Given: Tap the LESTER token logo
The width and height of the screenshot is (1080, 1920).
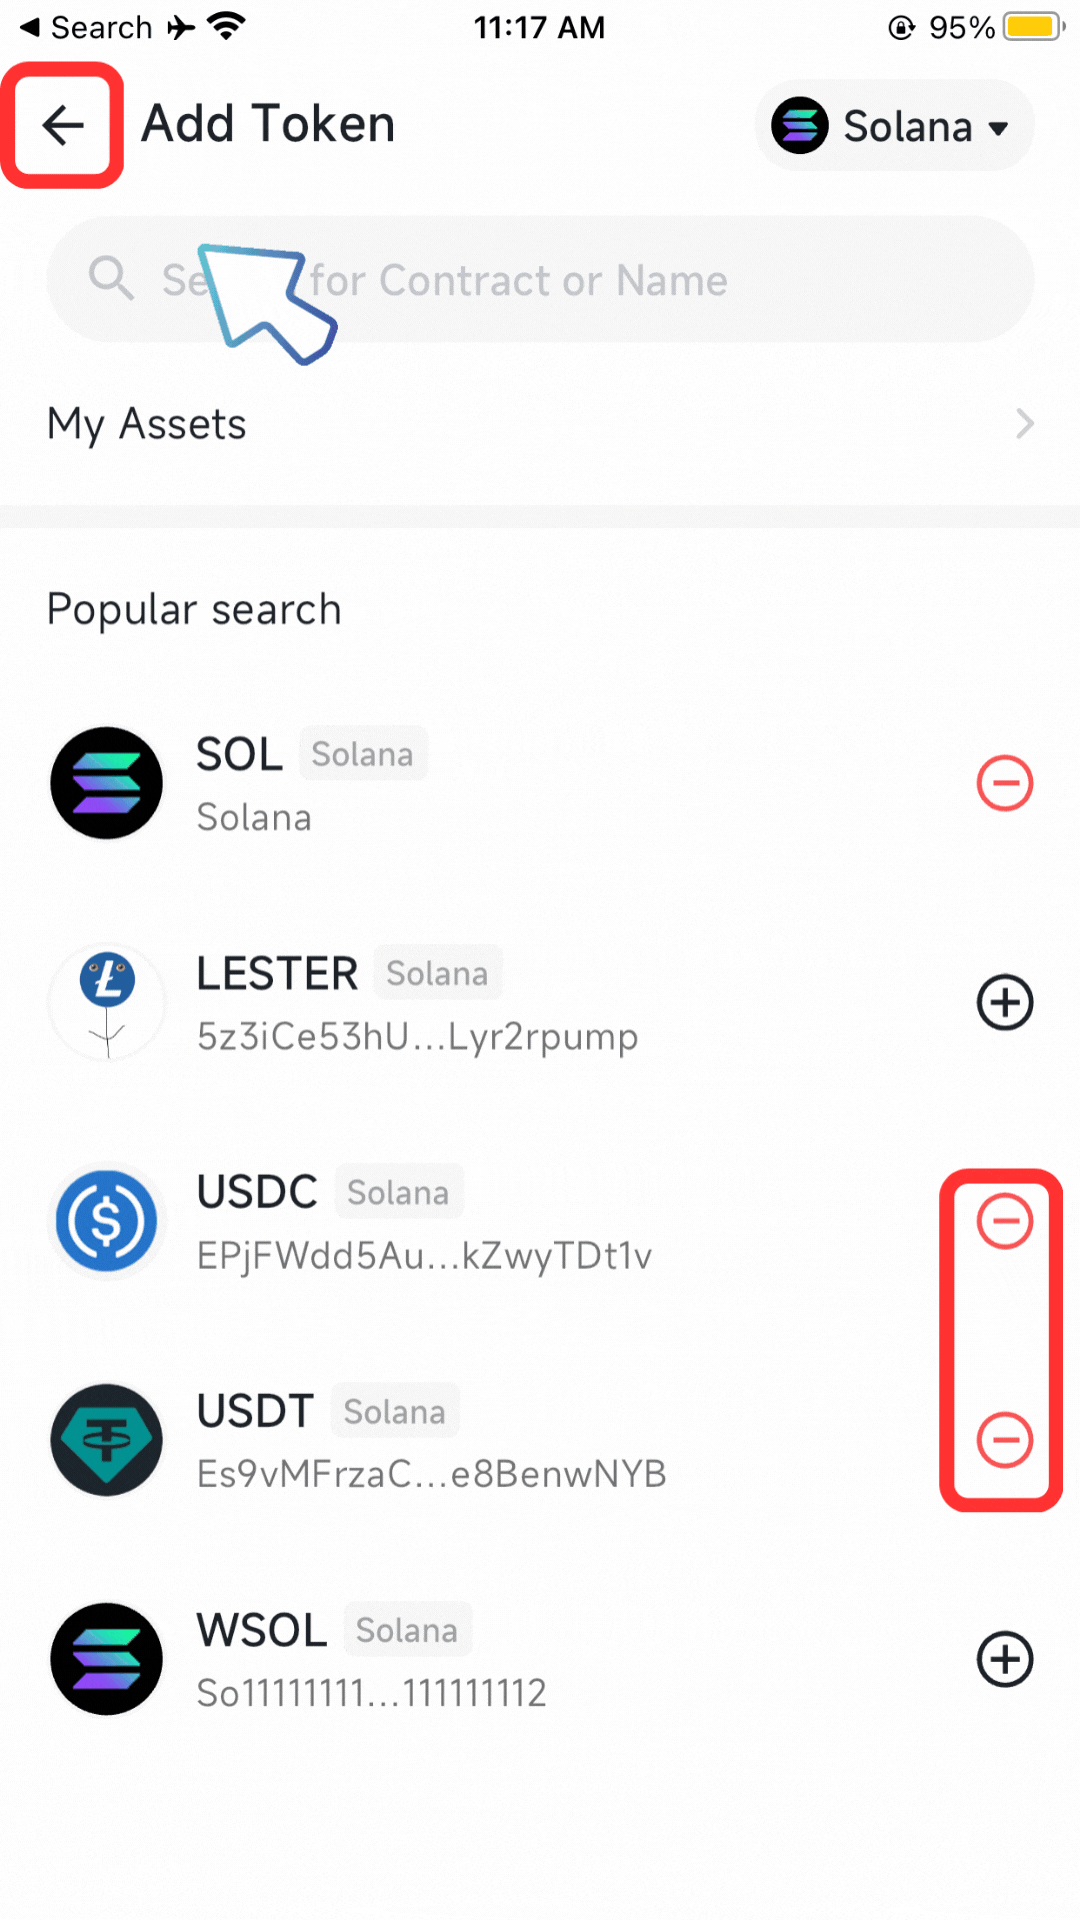Looking at the screenshot, I should click(107, 1002).
